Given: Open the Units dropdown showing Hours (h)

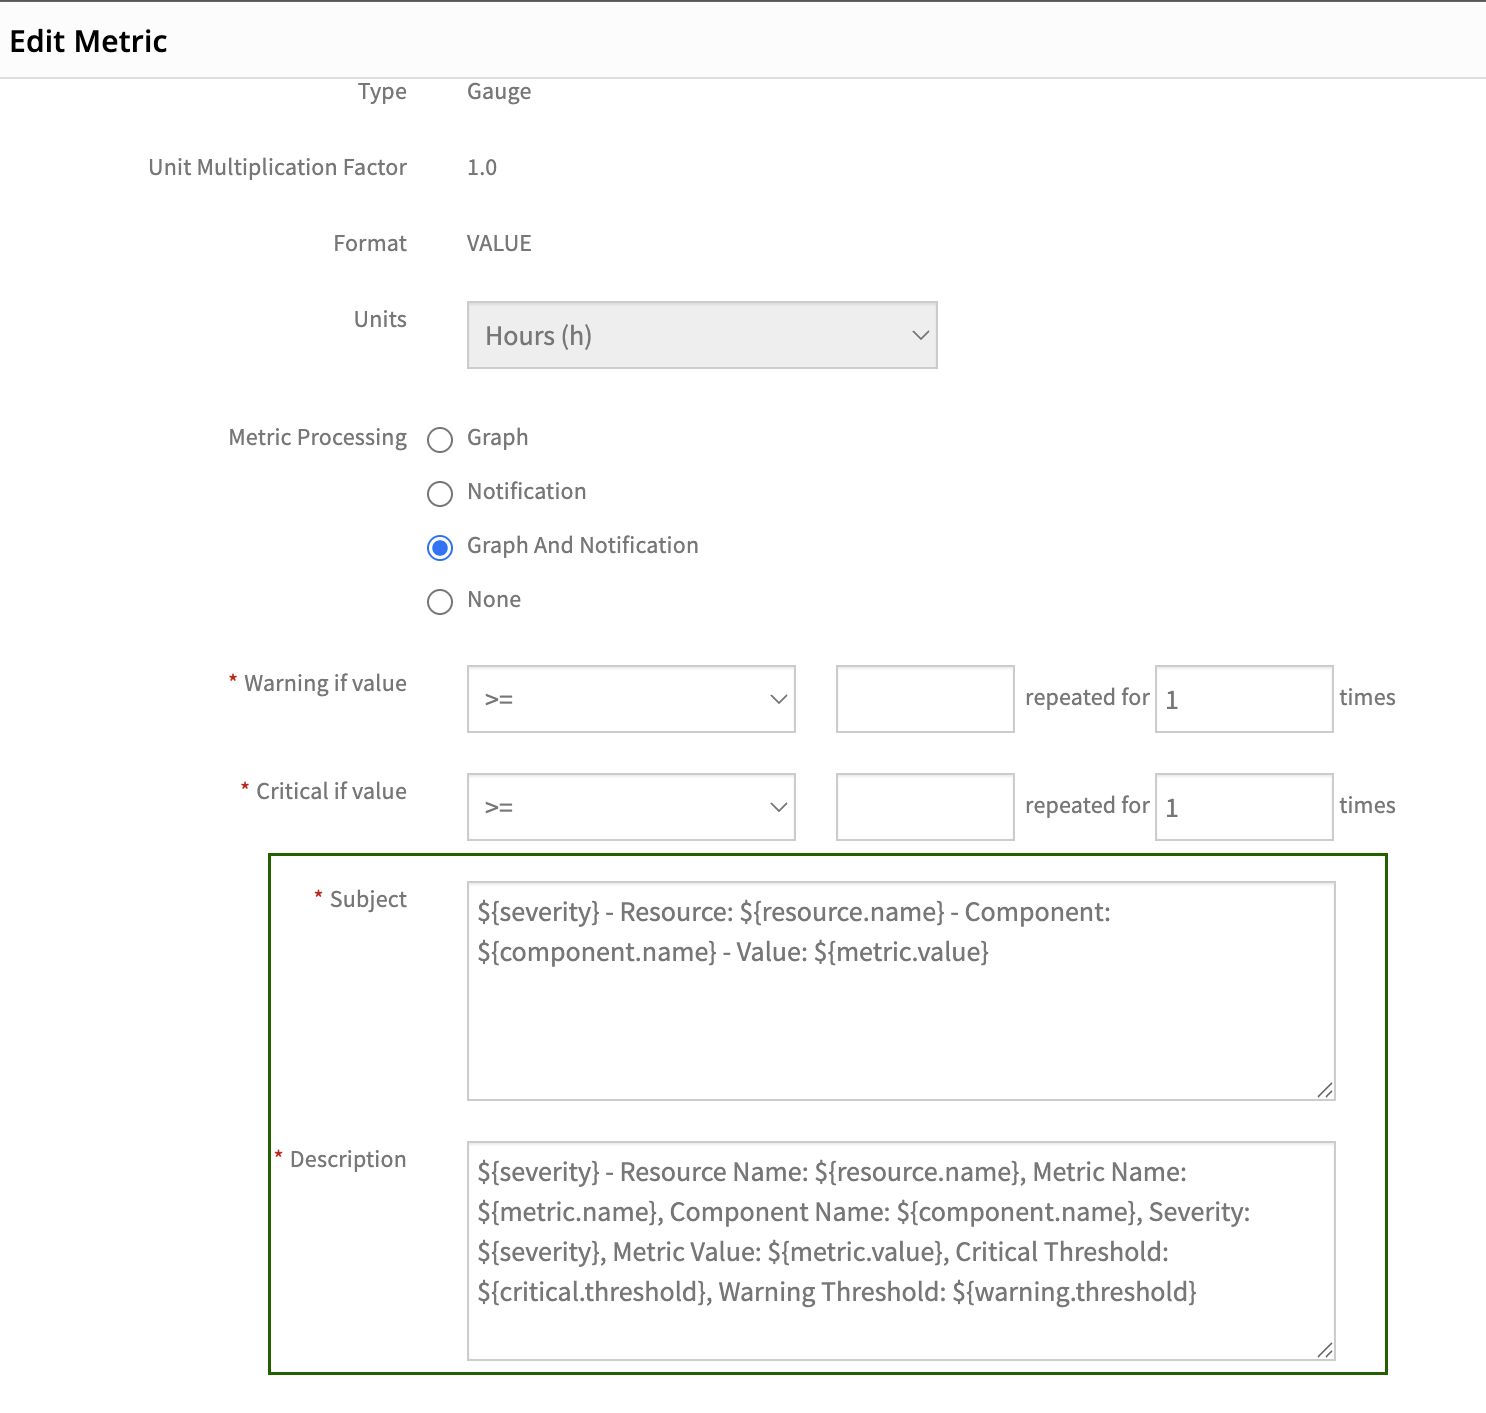Looking at the screenshot, I should coord(702,335).
